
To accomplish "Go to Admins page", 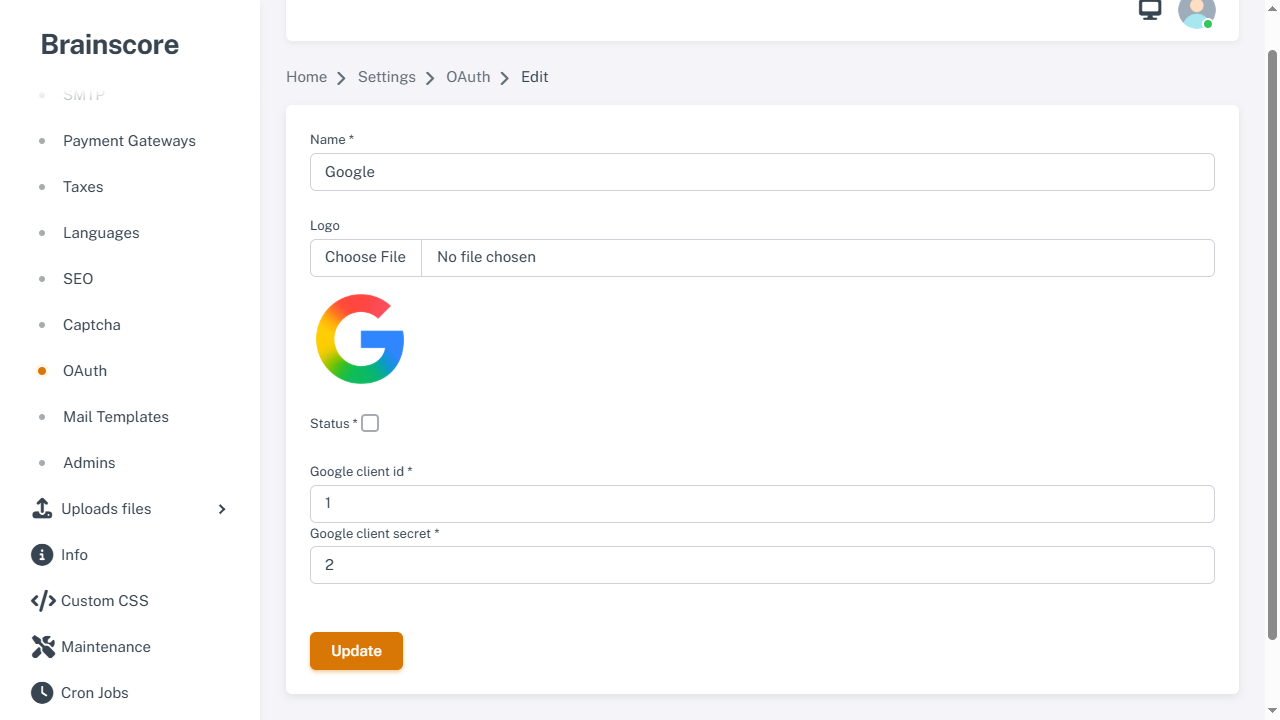I will 89,463.
